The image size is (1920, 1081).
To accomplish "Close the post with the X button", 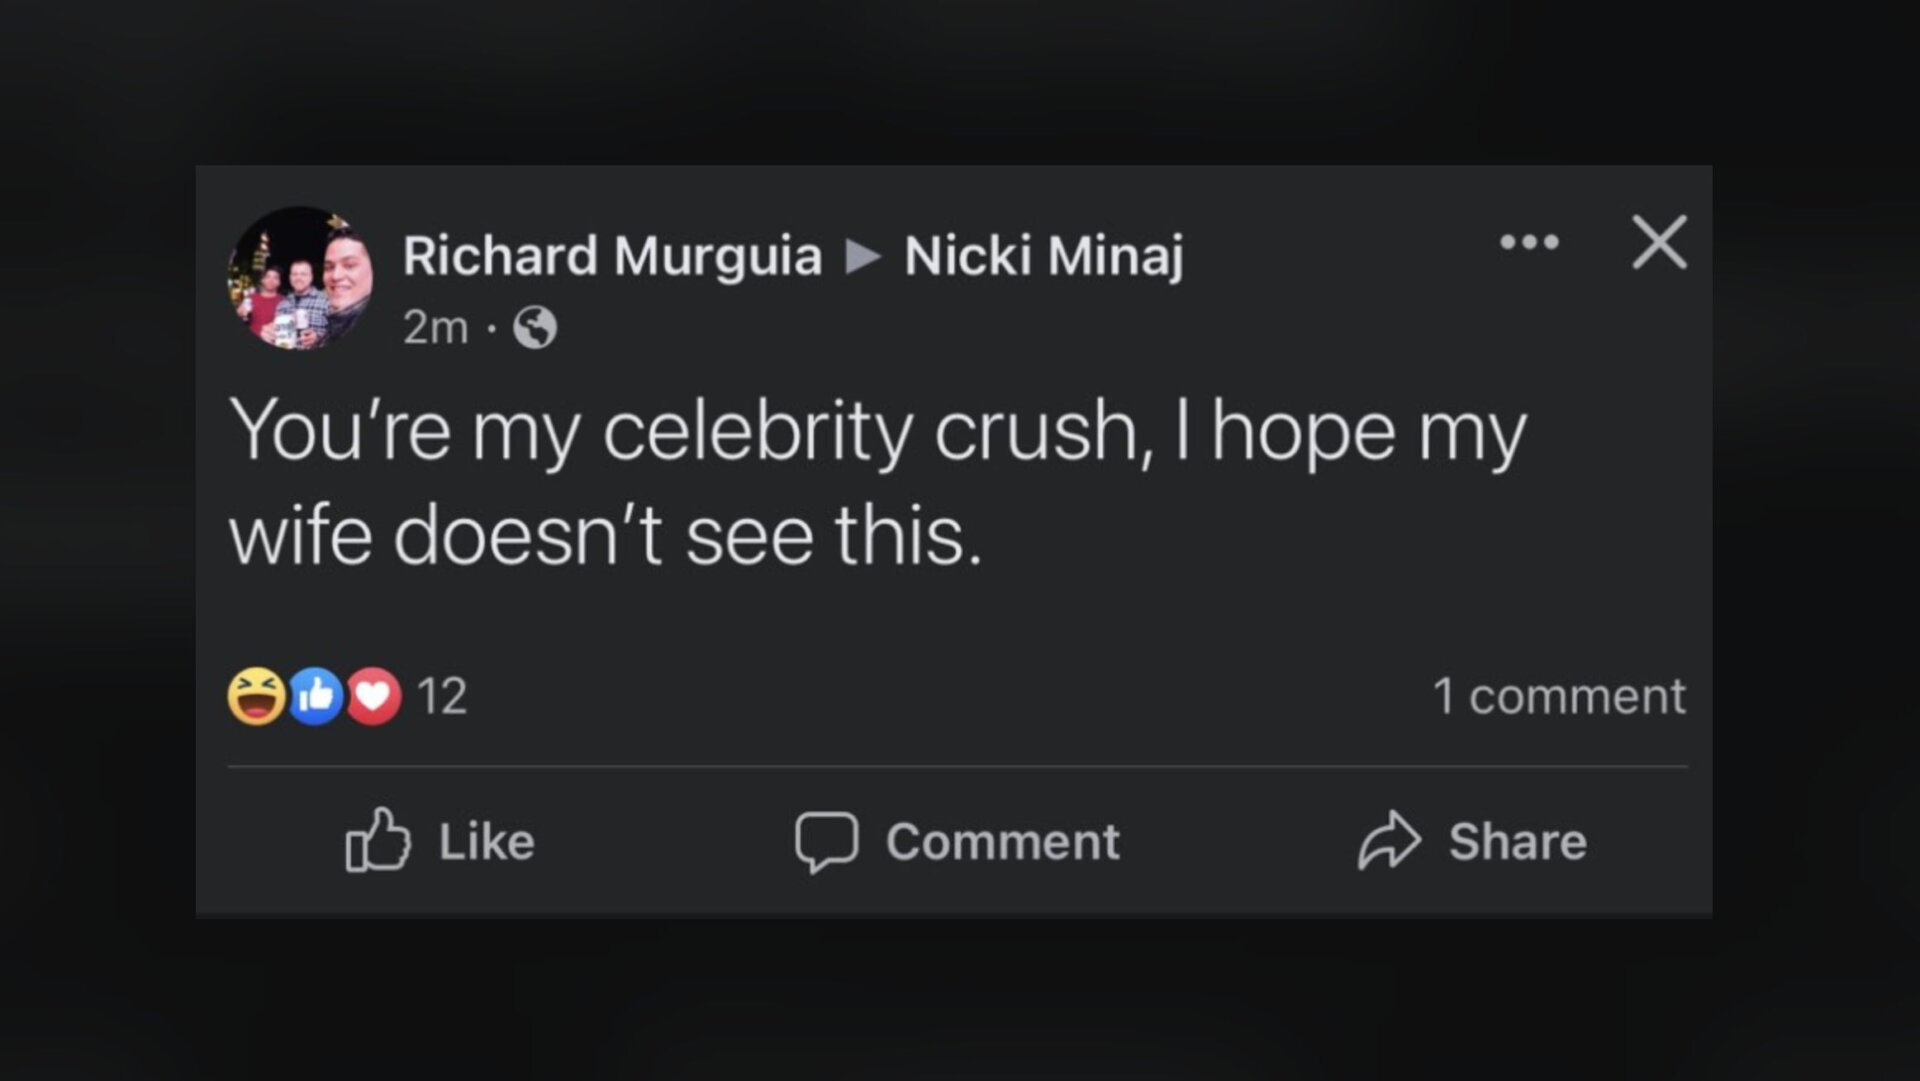I will coord(1658,243).
